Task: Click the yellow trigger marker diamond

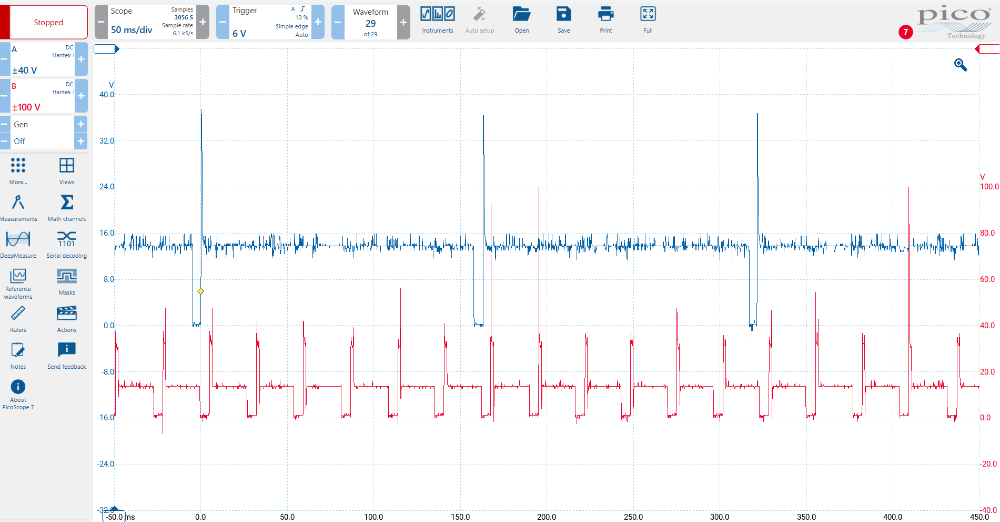Action: coord(201,291)
